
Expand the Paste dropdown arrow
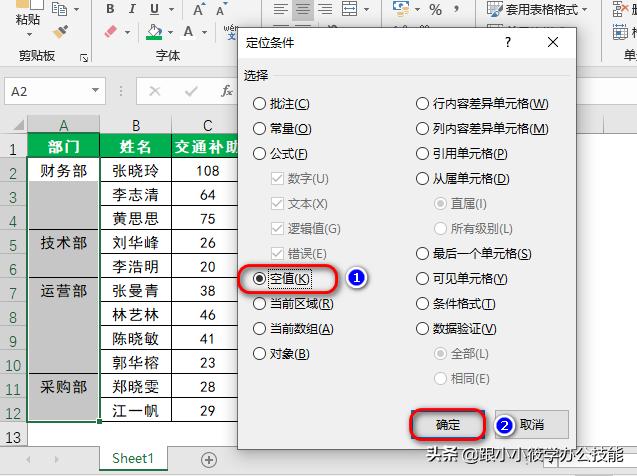(29, 35)
